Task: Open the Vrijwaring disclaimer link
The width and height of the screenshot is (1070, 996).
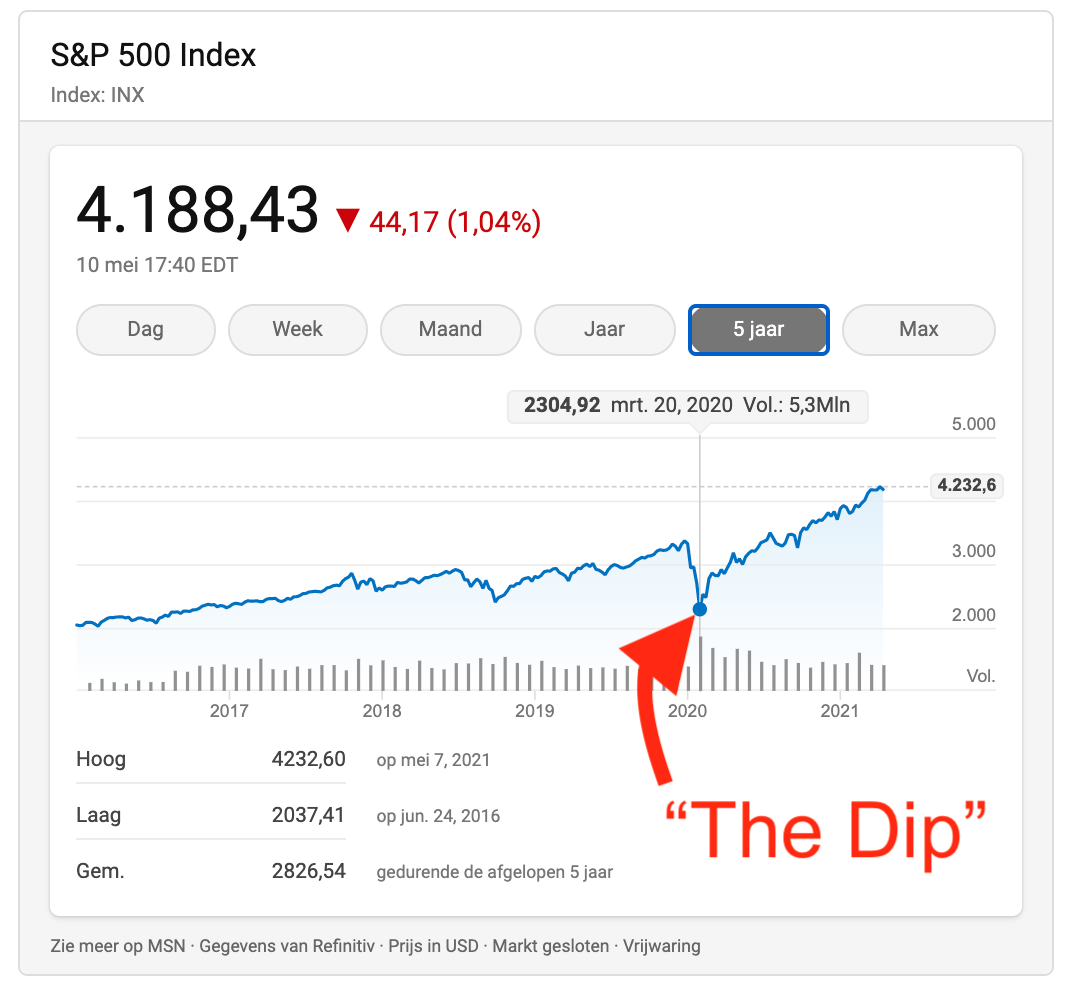Action: (662, 945)
